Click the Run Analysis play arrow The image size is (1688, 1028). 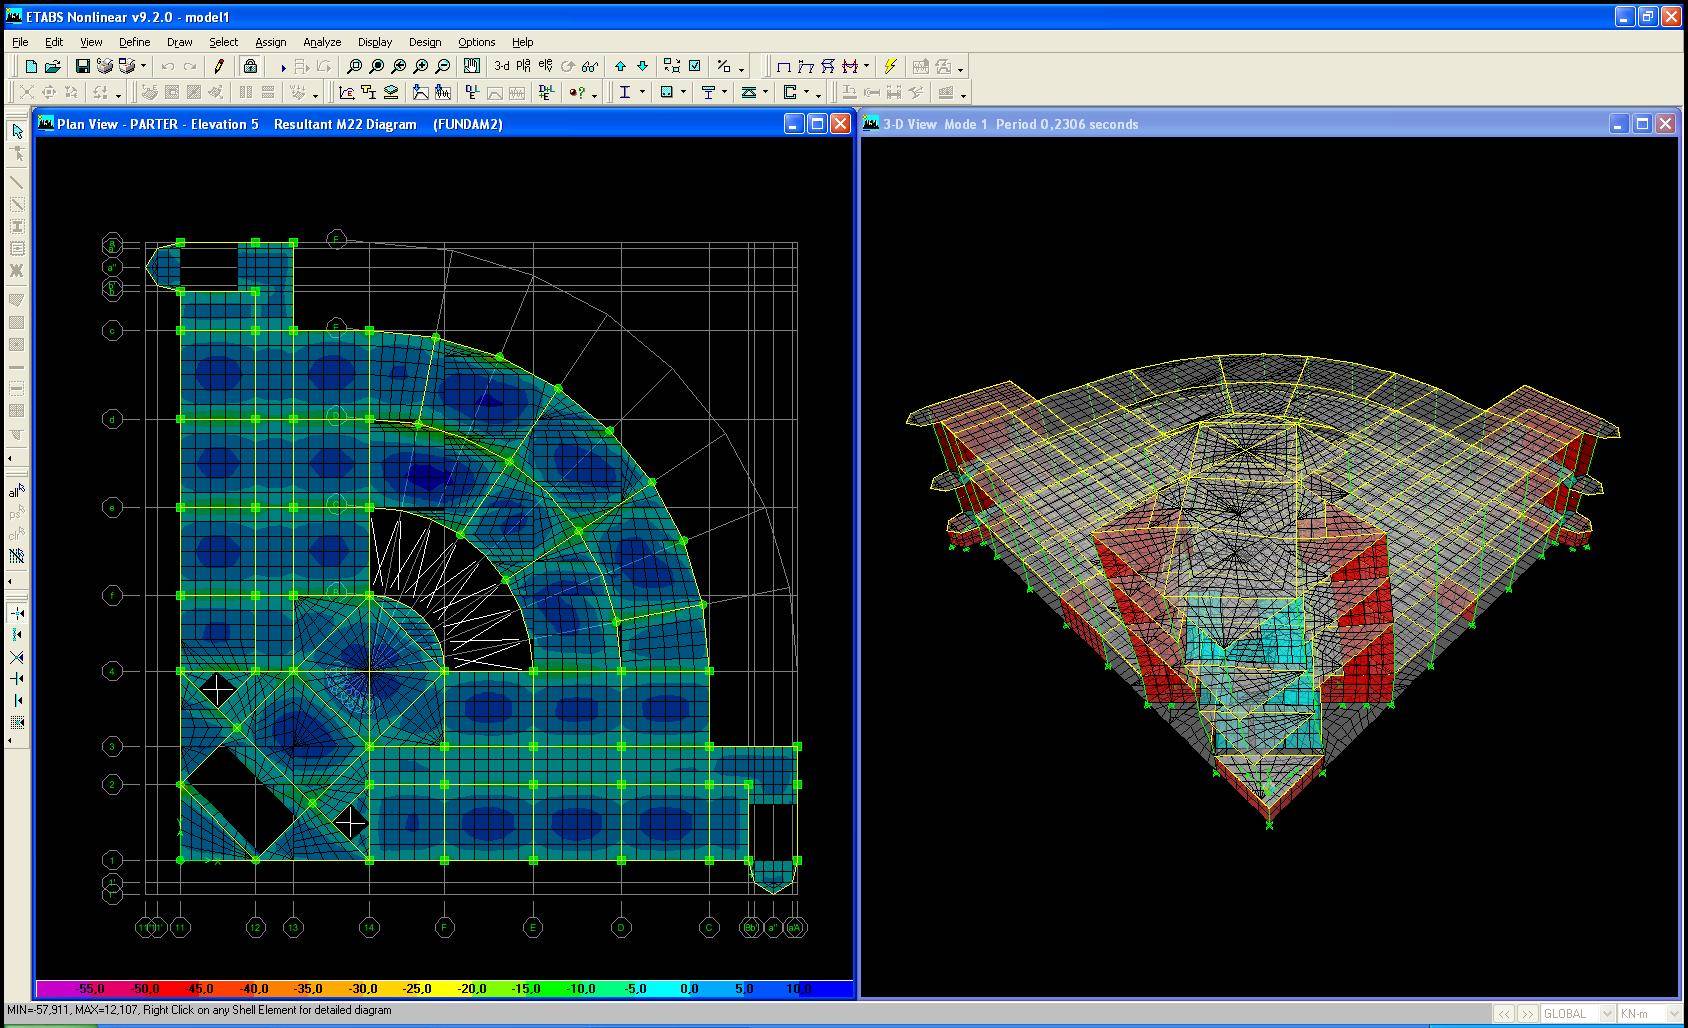click(x=283, y=67)
